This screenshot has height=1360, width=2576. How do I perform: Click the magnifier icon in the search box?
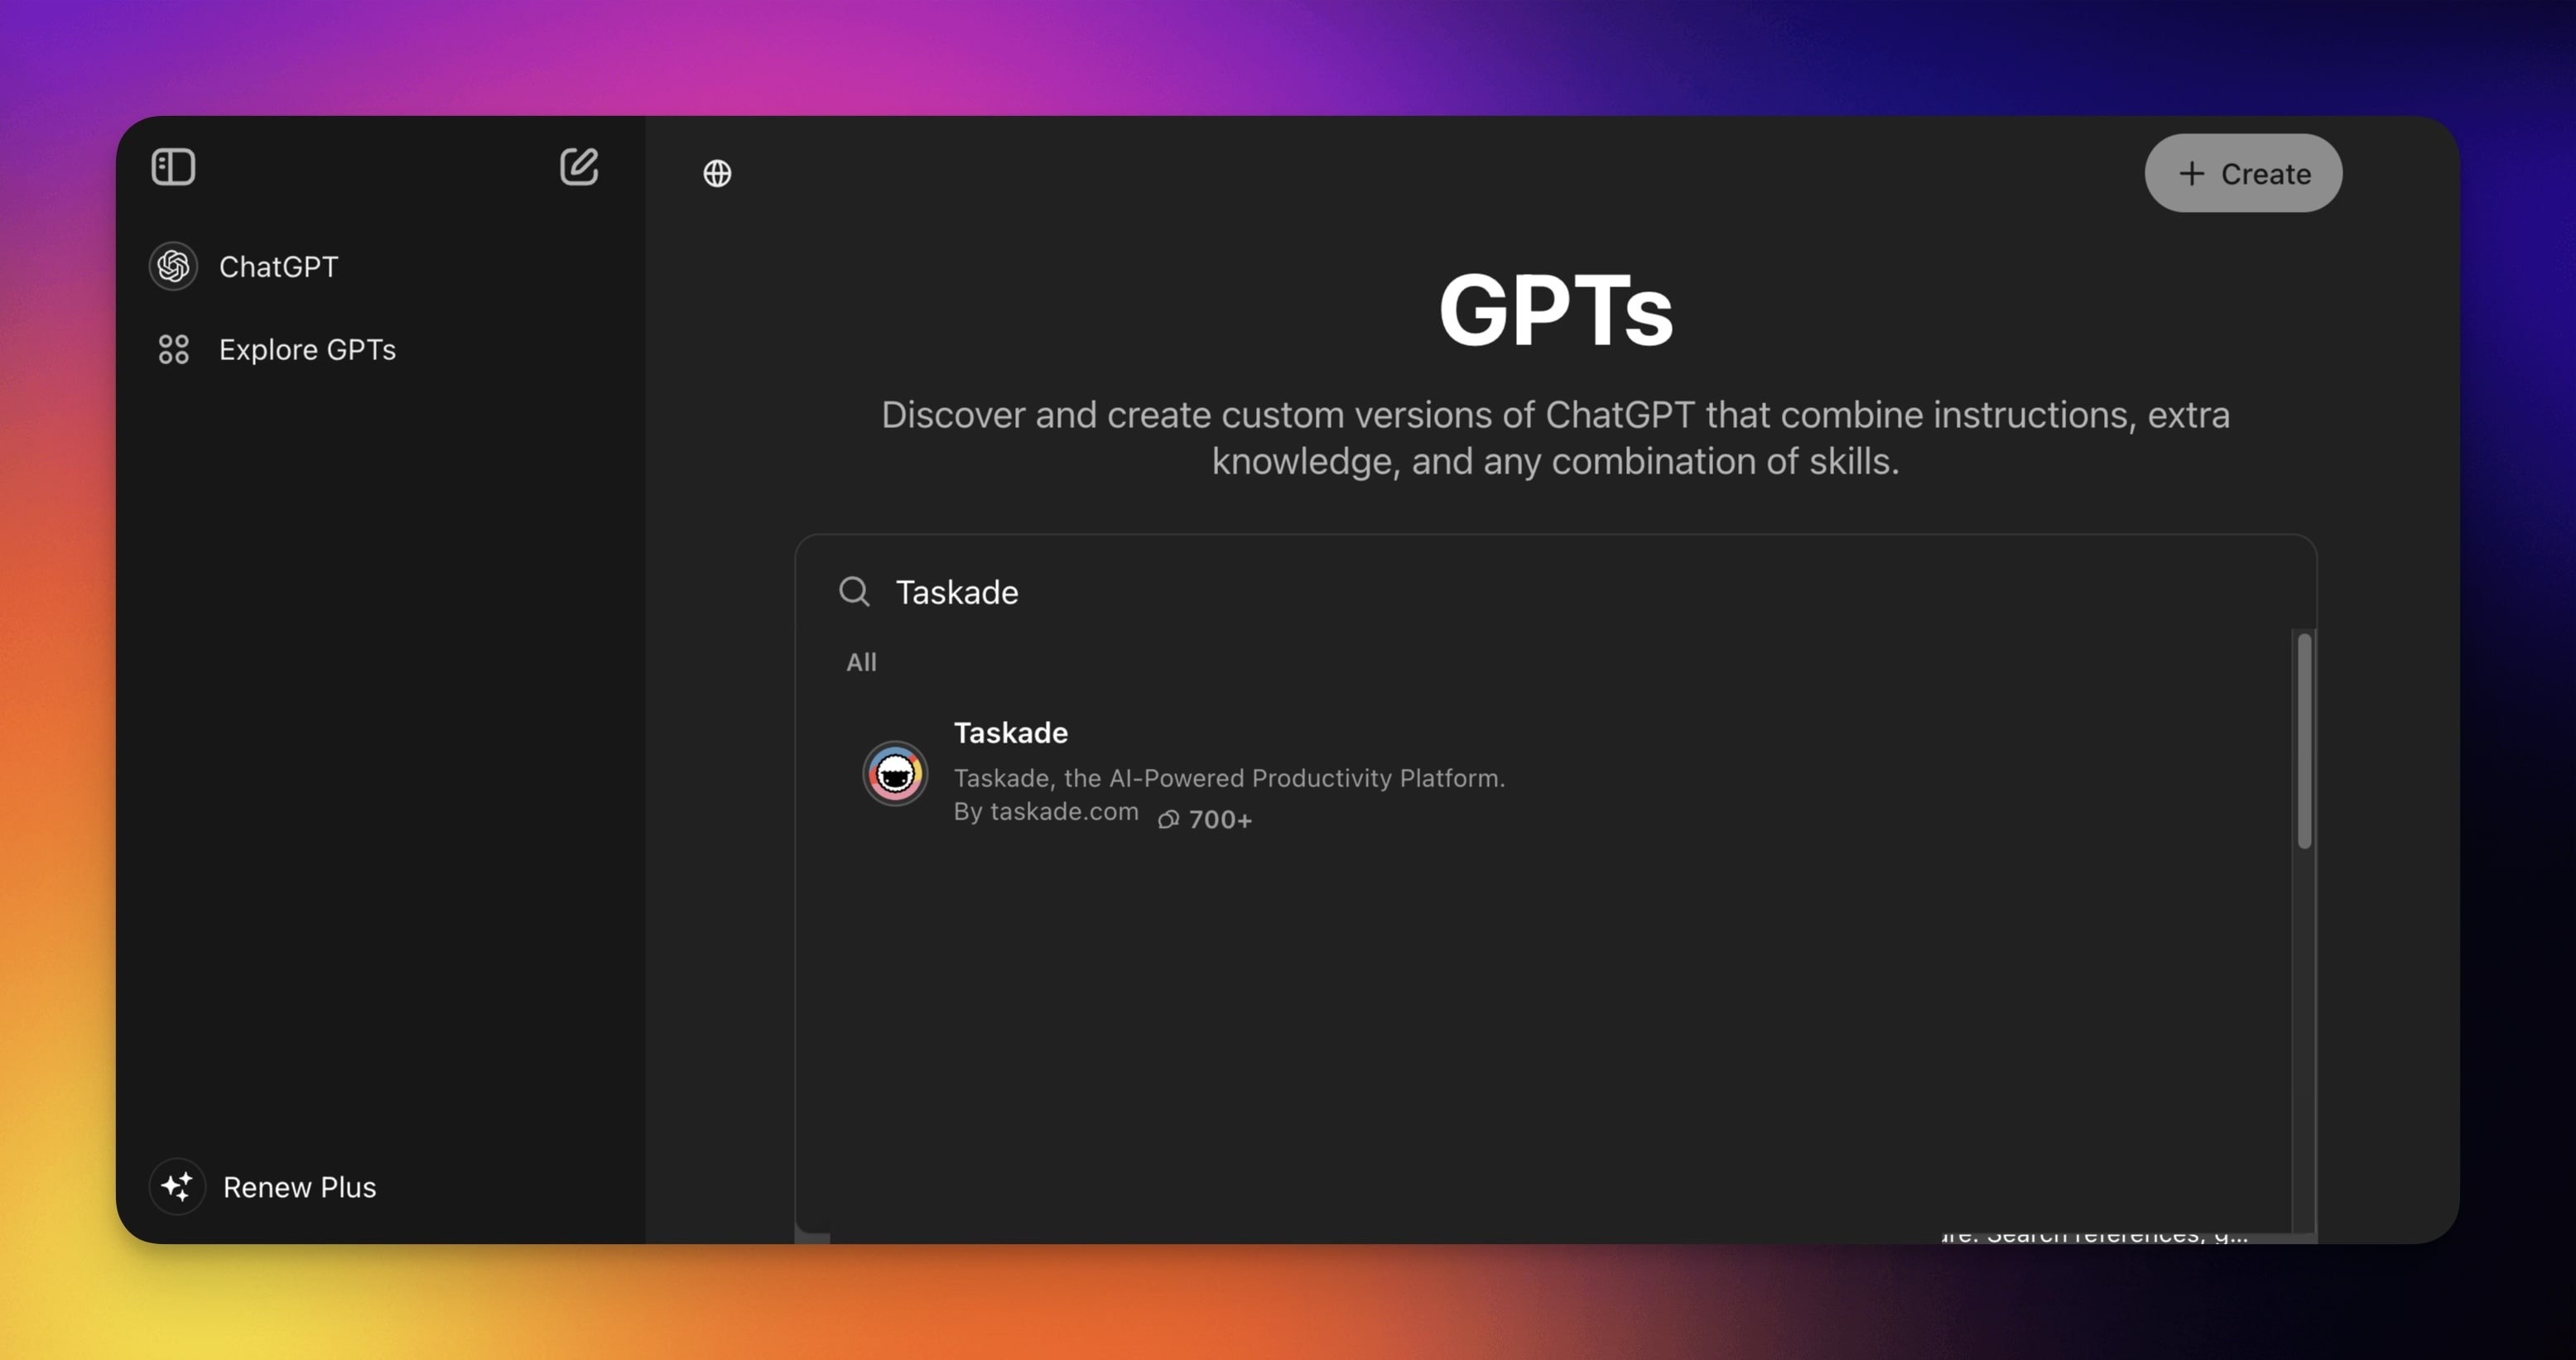pos(854,591)
